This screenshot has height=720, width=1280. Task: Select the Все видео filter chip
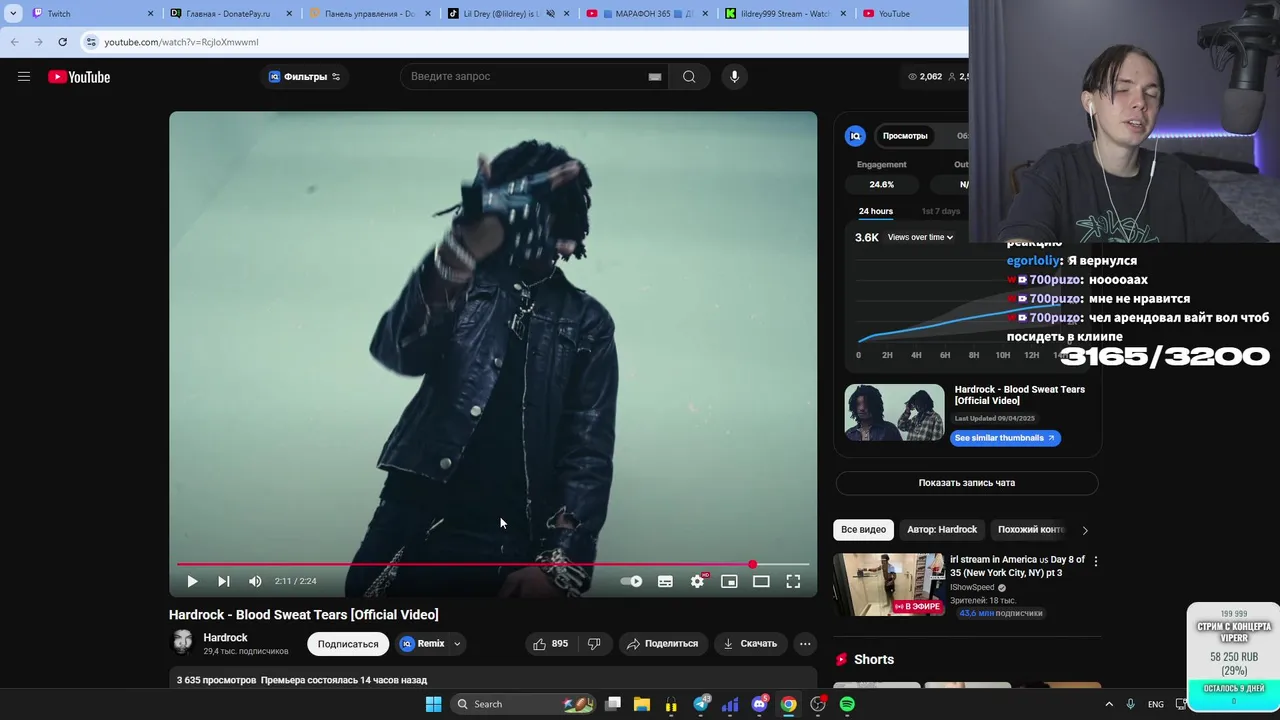pos(863,529)
